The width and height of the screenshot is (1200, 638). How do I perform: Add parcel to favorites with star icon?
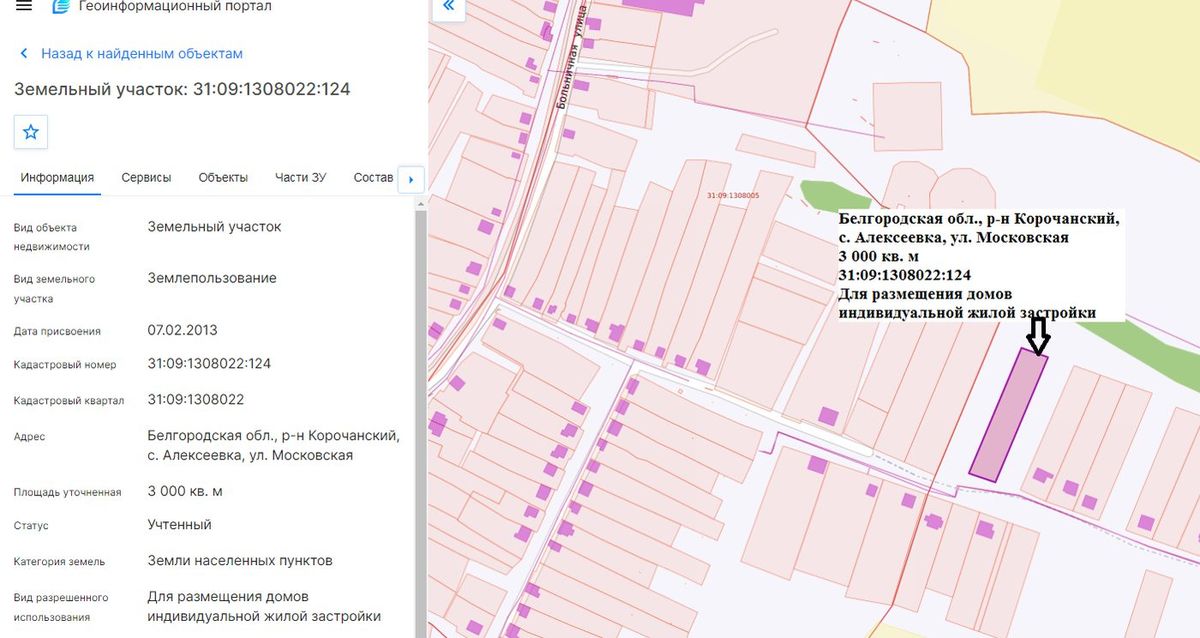click(x=31, y=132)
